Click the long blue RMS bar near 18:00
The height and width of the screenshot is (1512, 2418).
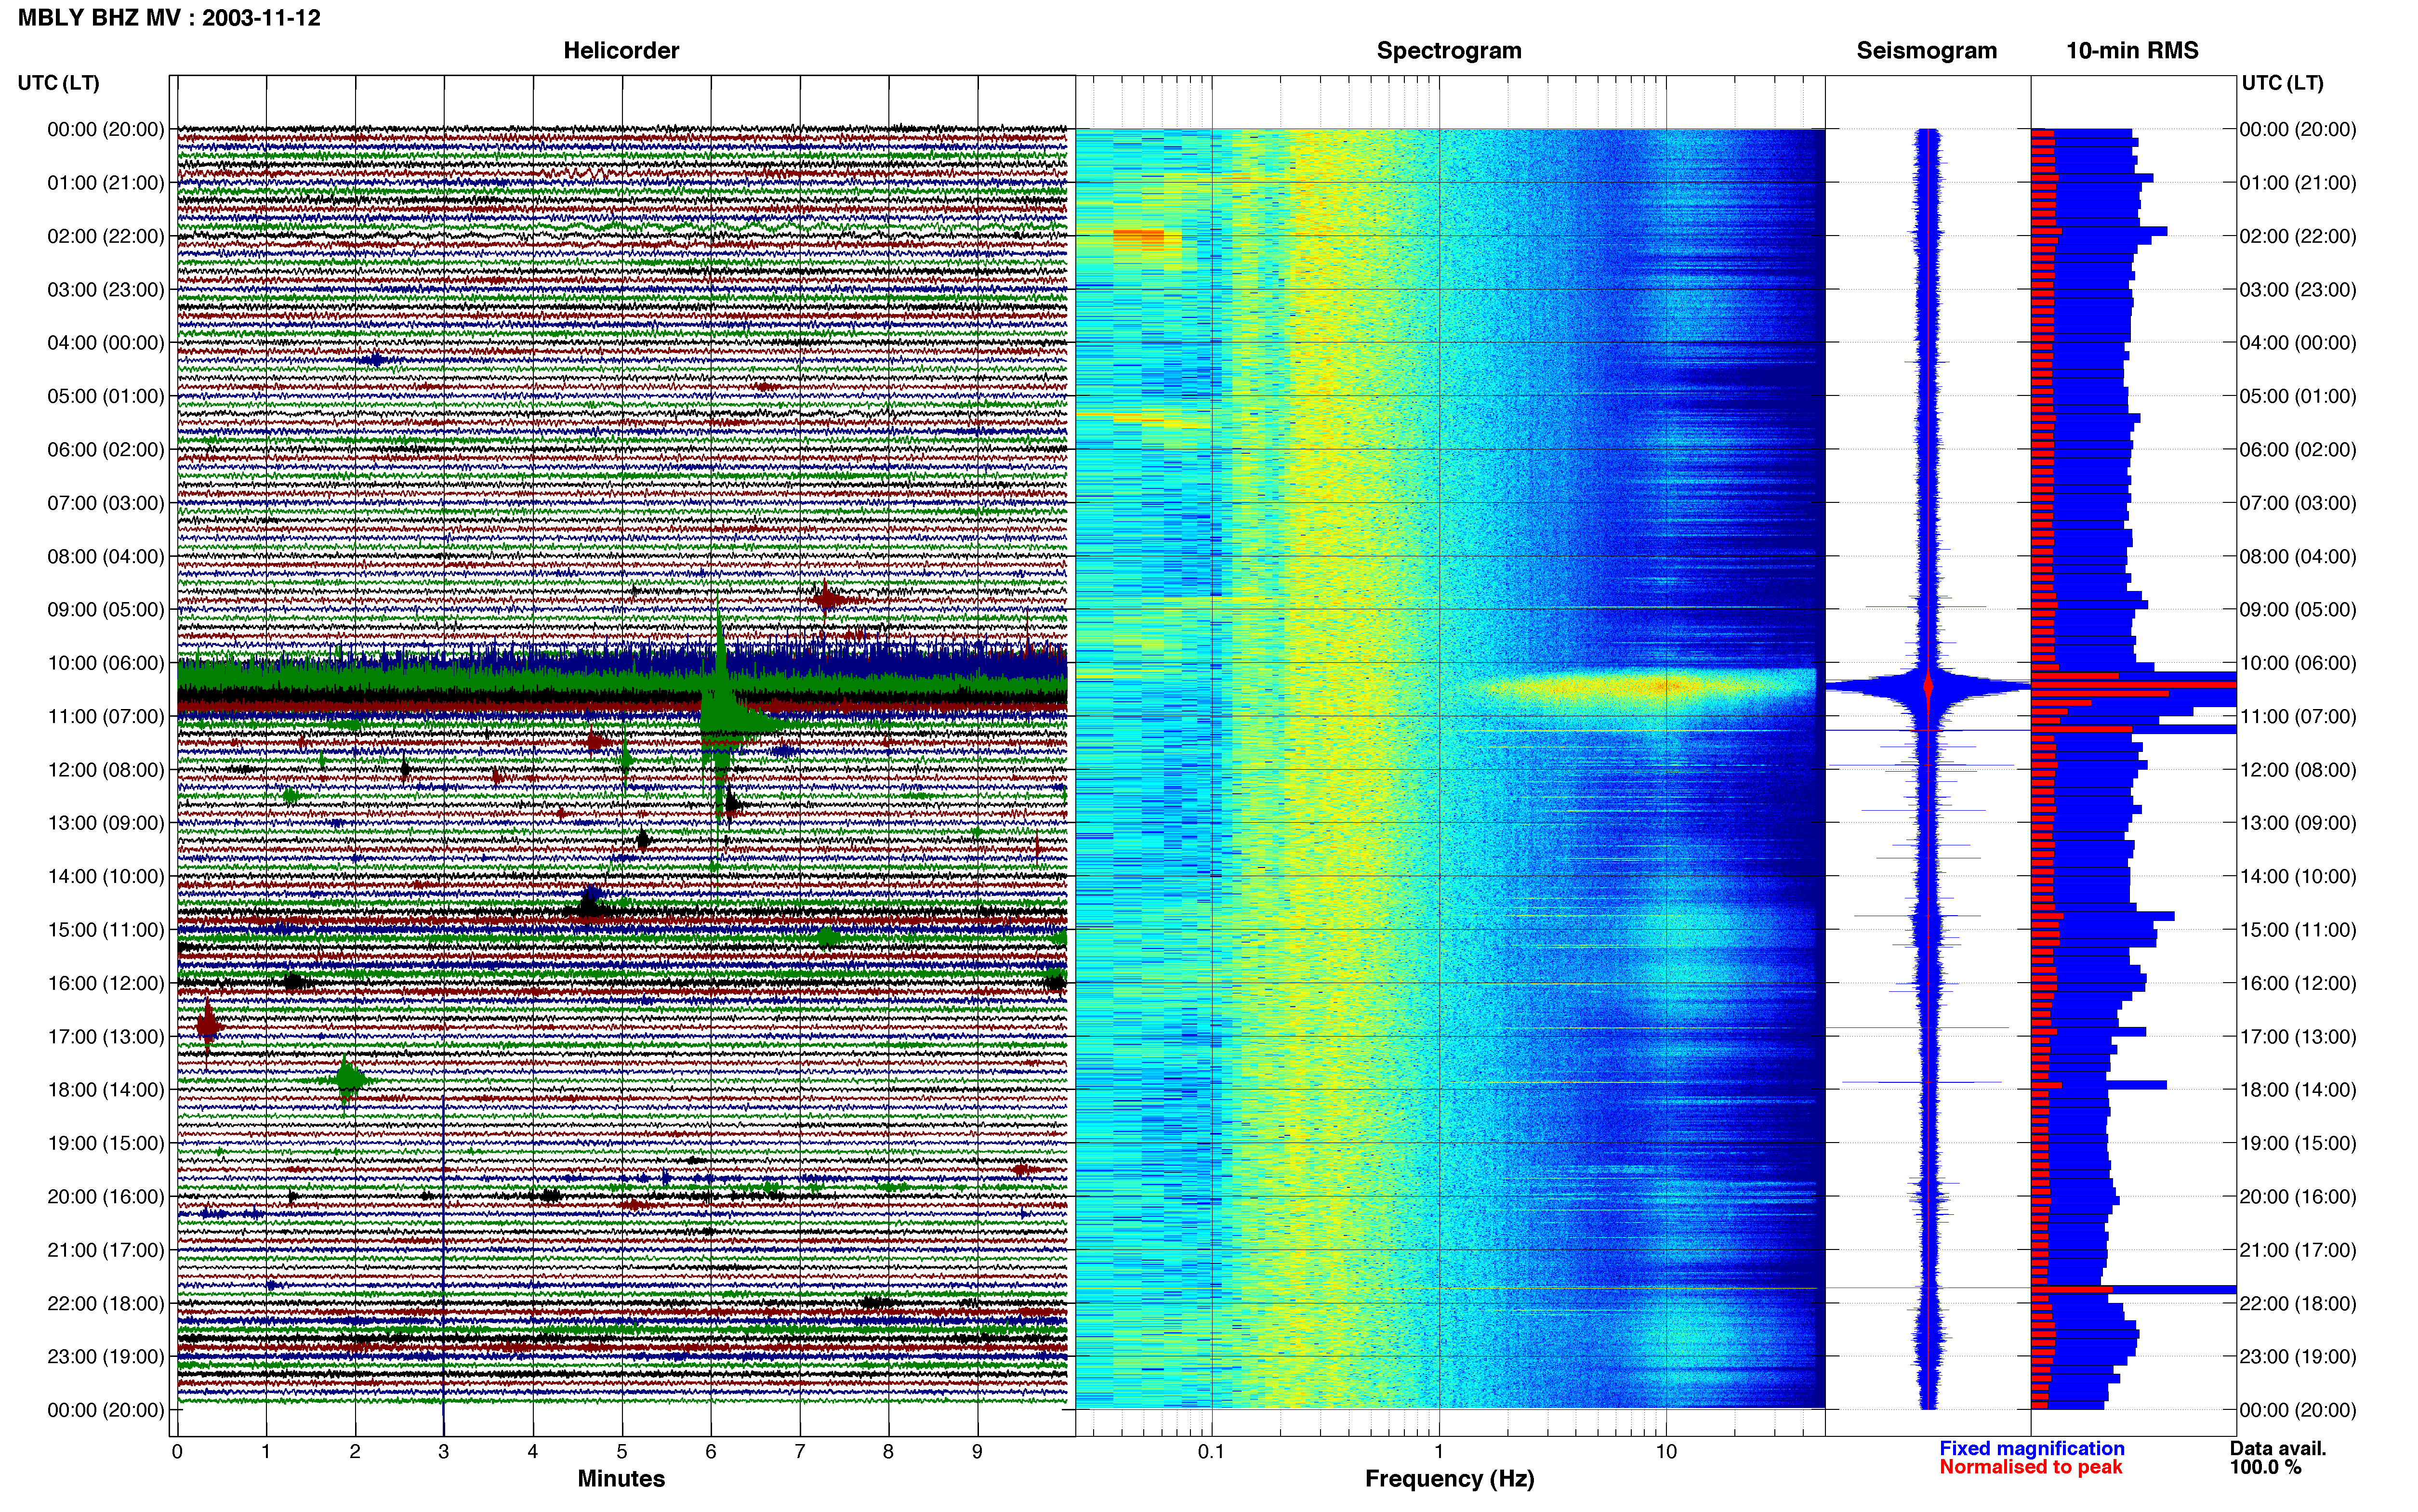click(2099, 1085)
